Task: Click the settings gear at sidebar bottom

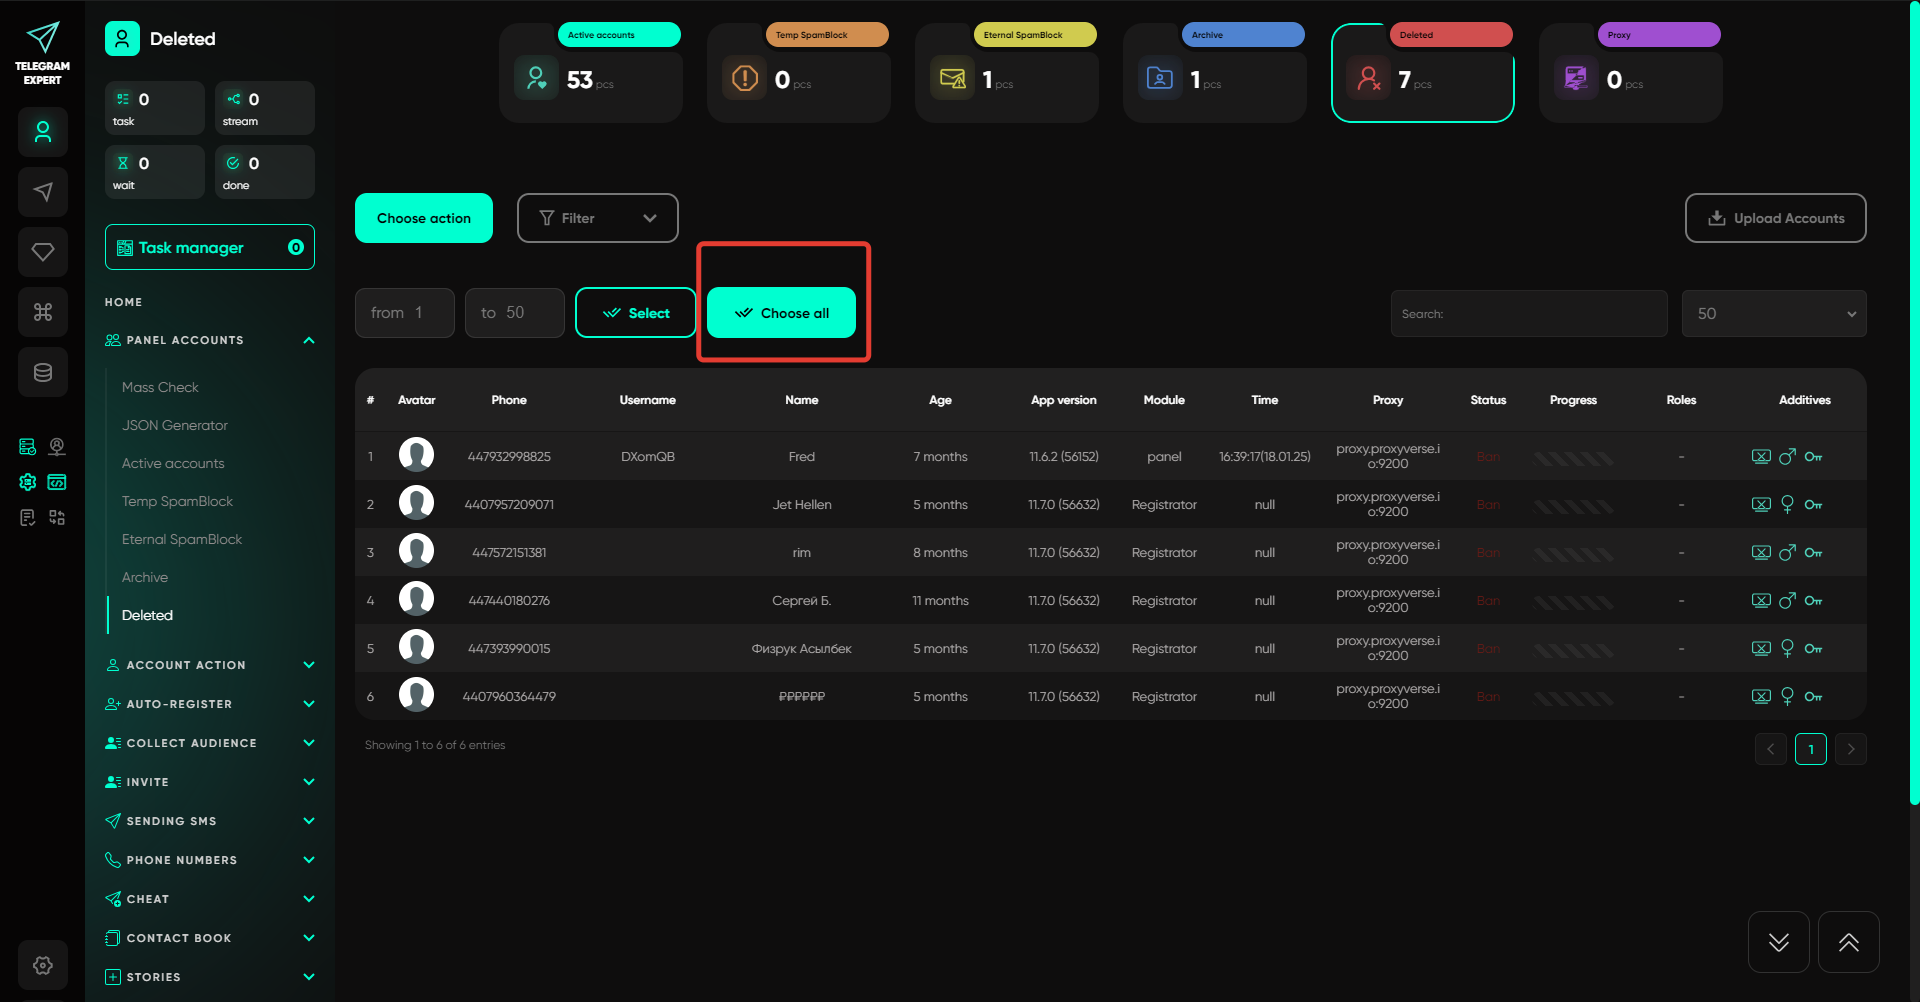Action: 43,965
